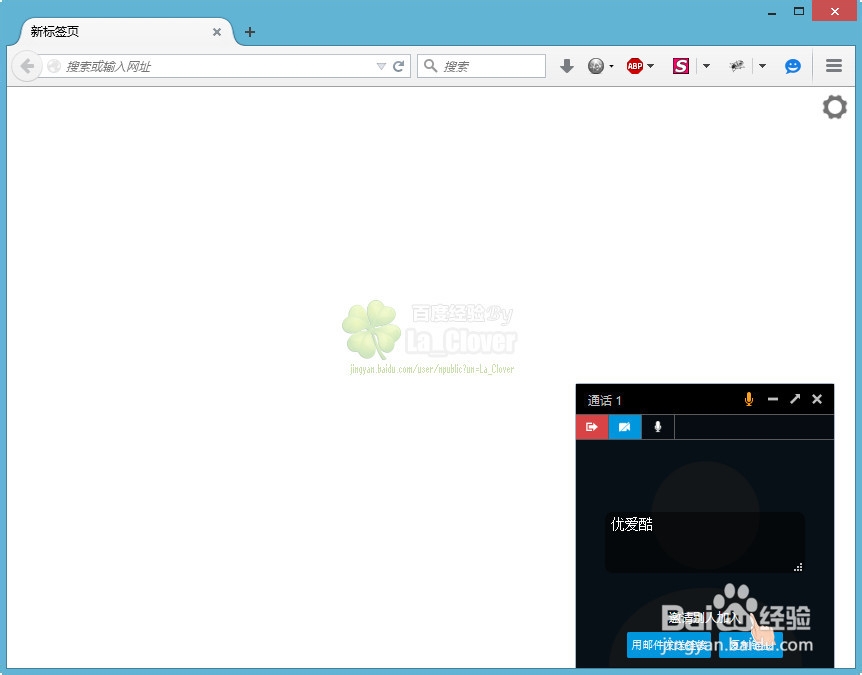Maximize the browser window
The image size is (862, 675).
coord(799,12)
